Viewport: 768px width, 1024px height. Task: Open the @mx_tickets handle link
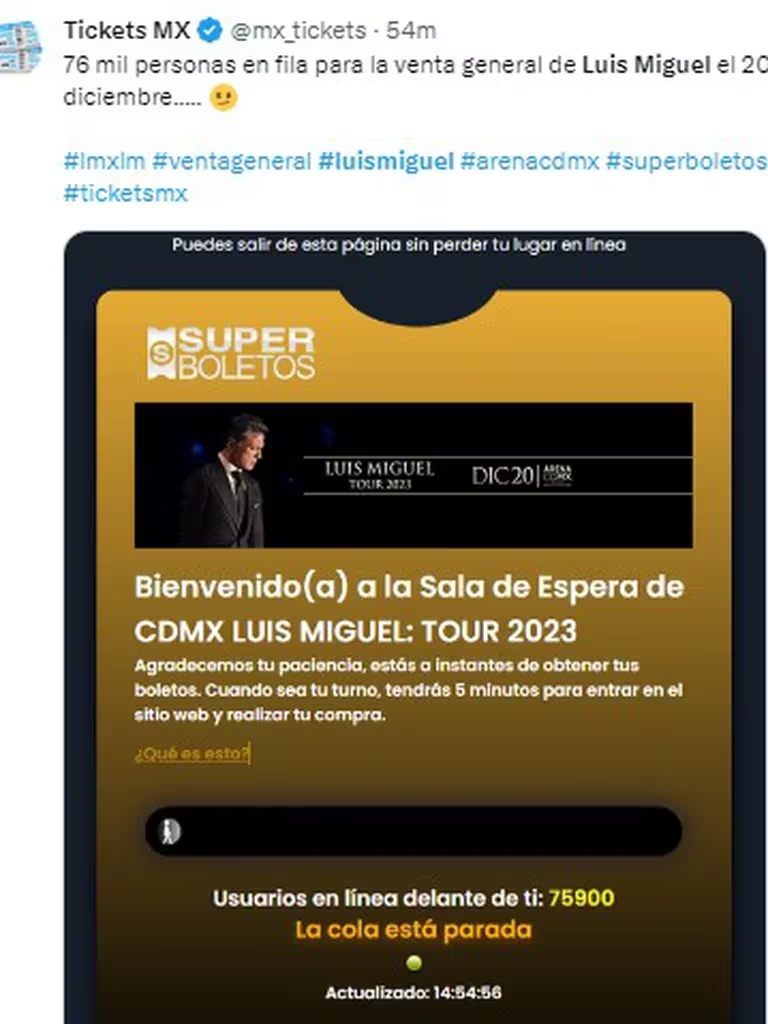[x=298, y=31]
